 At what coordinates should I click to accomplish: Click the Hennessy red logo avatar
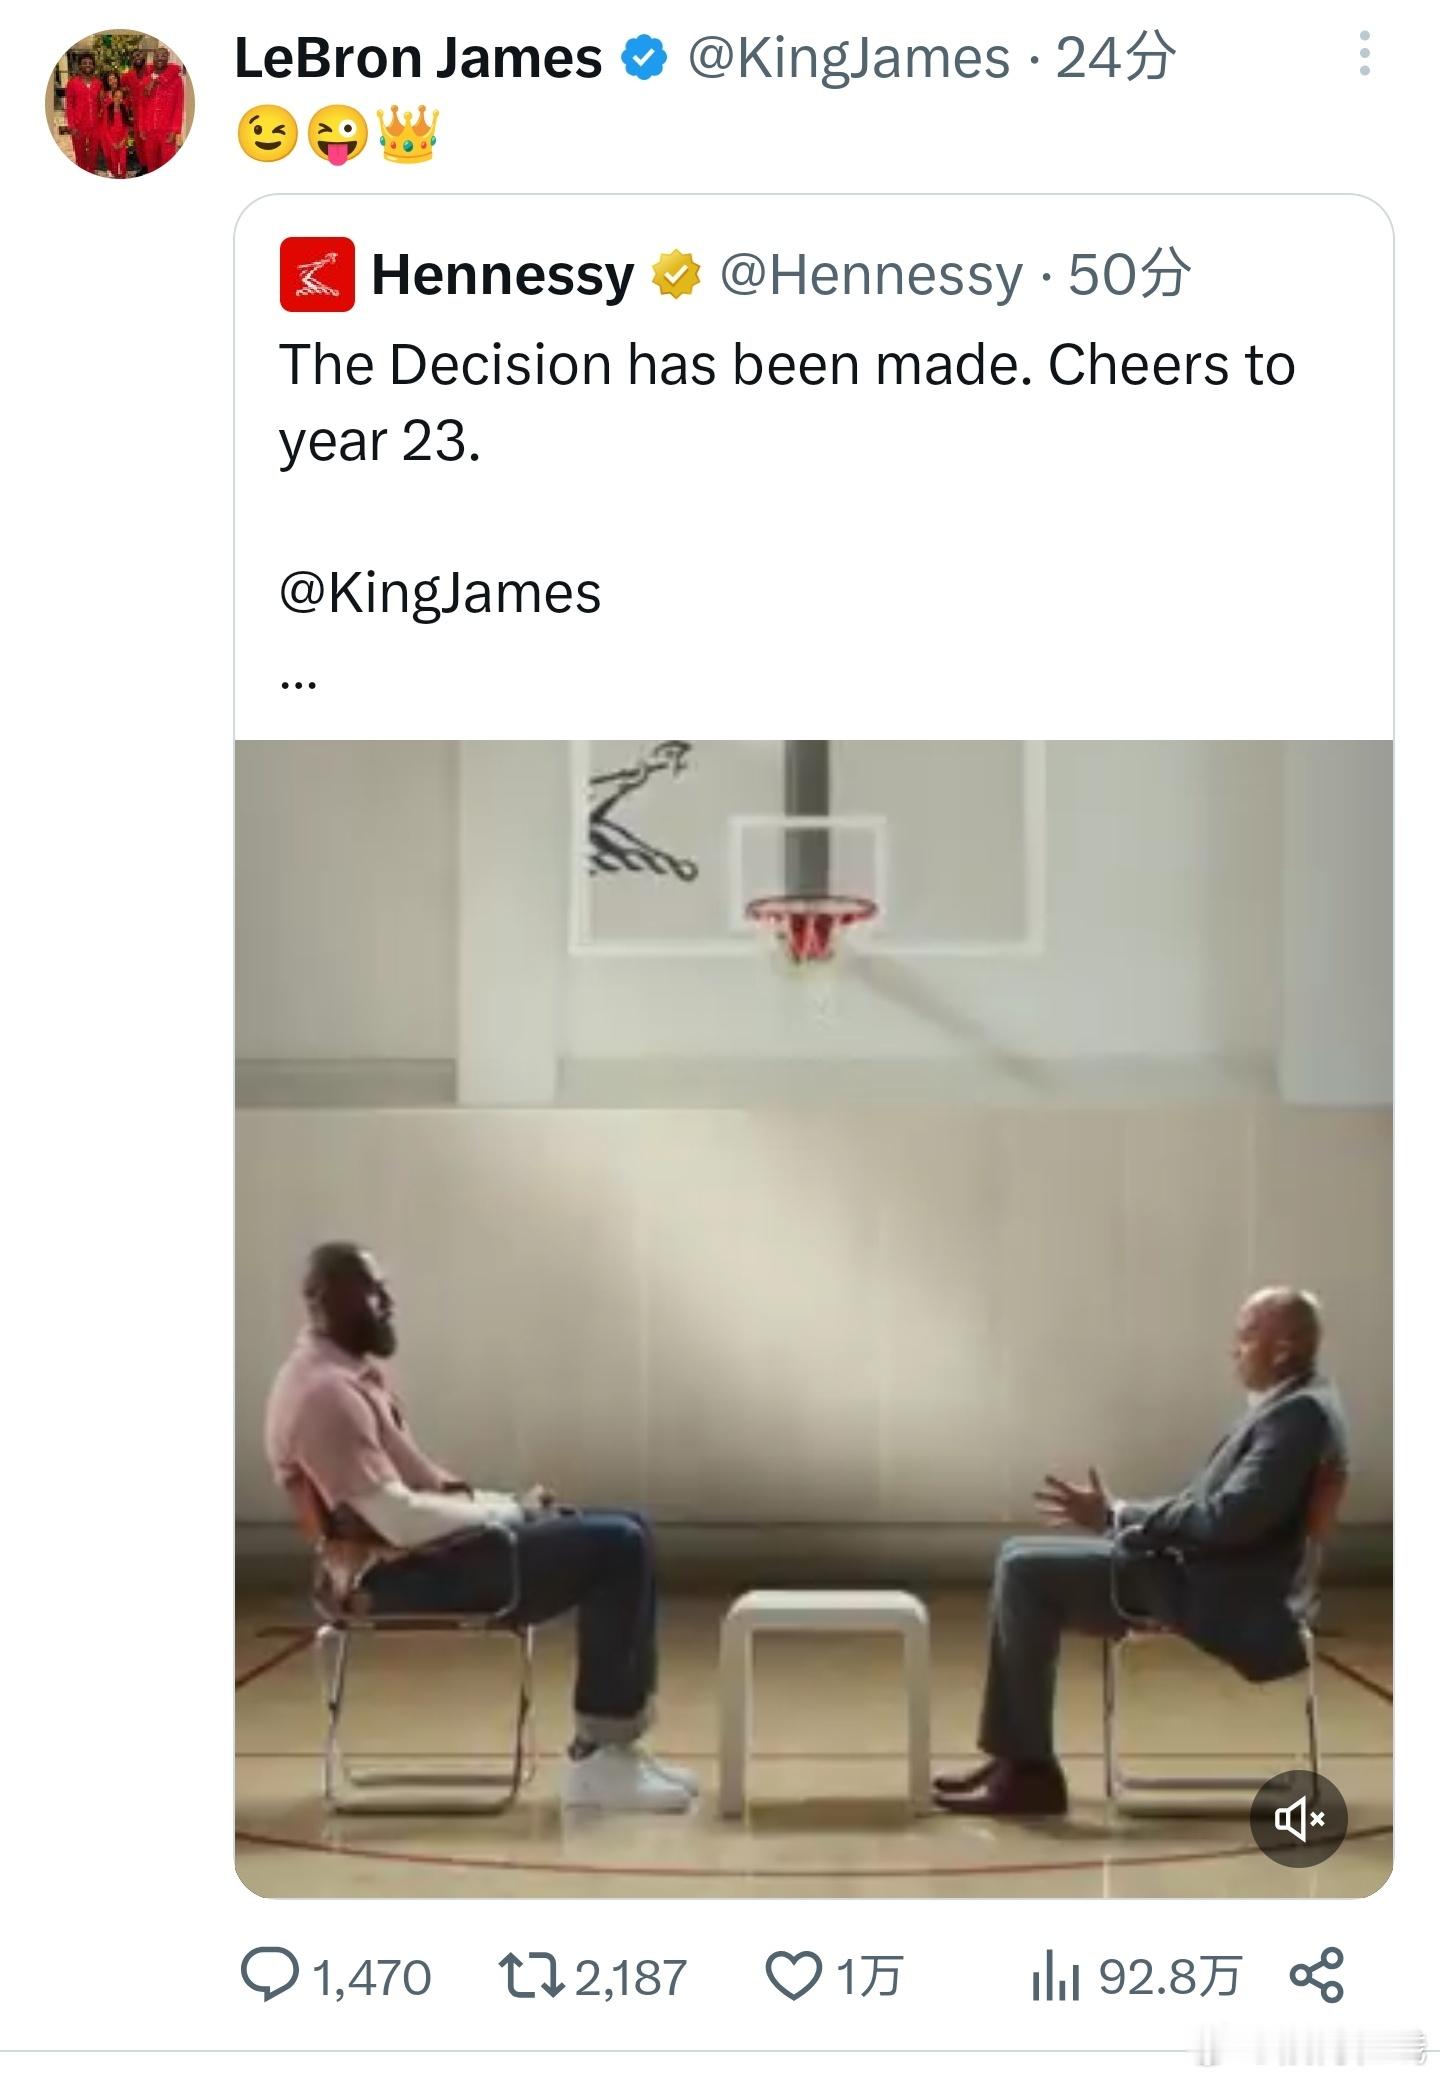[317, 274]
